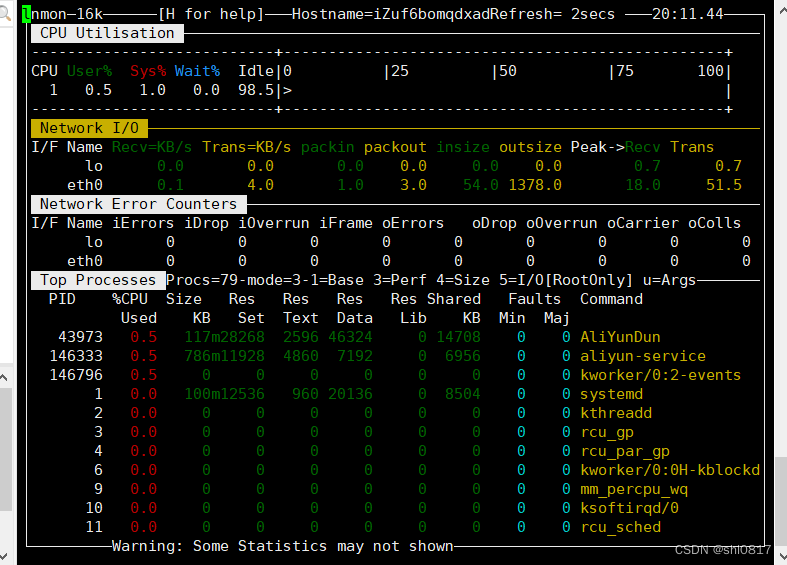This screenshot has height=565, width=787.
Task: Click the PID column header
Action: (x=62, y=299)
